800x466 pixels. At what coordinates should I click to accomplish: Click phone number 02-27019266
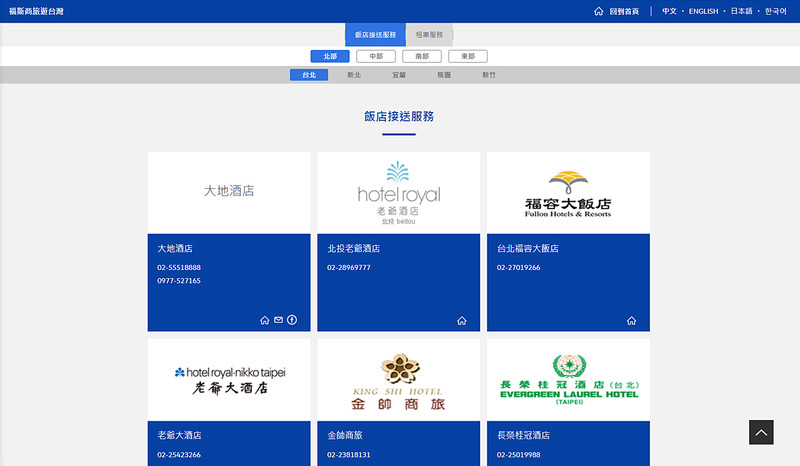518,267
